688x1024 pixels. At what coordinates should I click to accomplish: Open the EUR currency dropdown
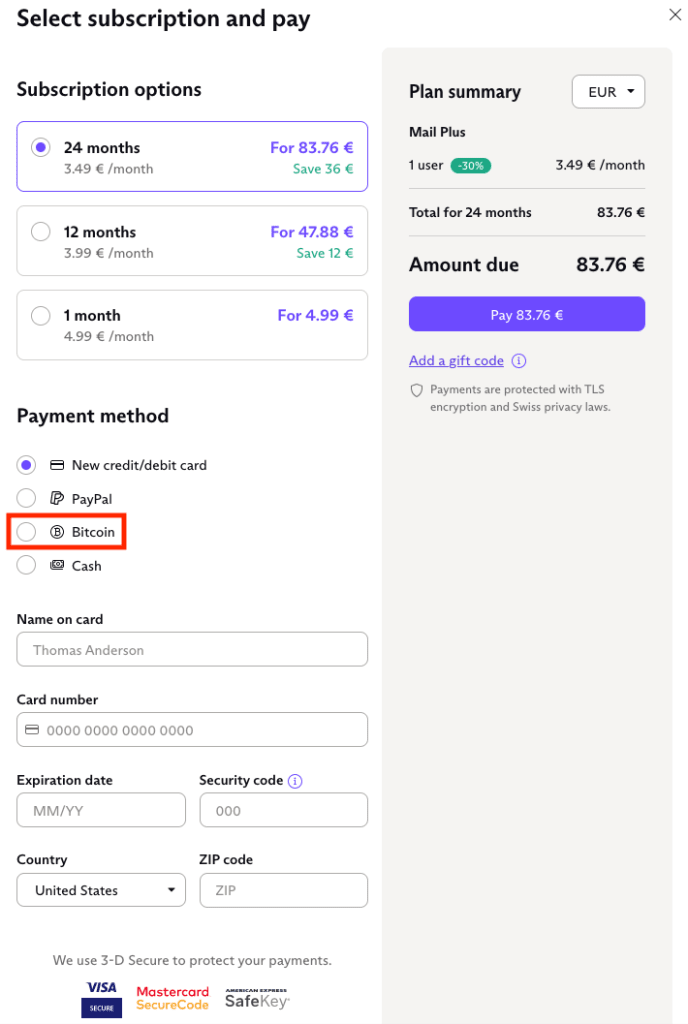point(608,92)
